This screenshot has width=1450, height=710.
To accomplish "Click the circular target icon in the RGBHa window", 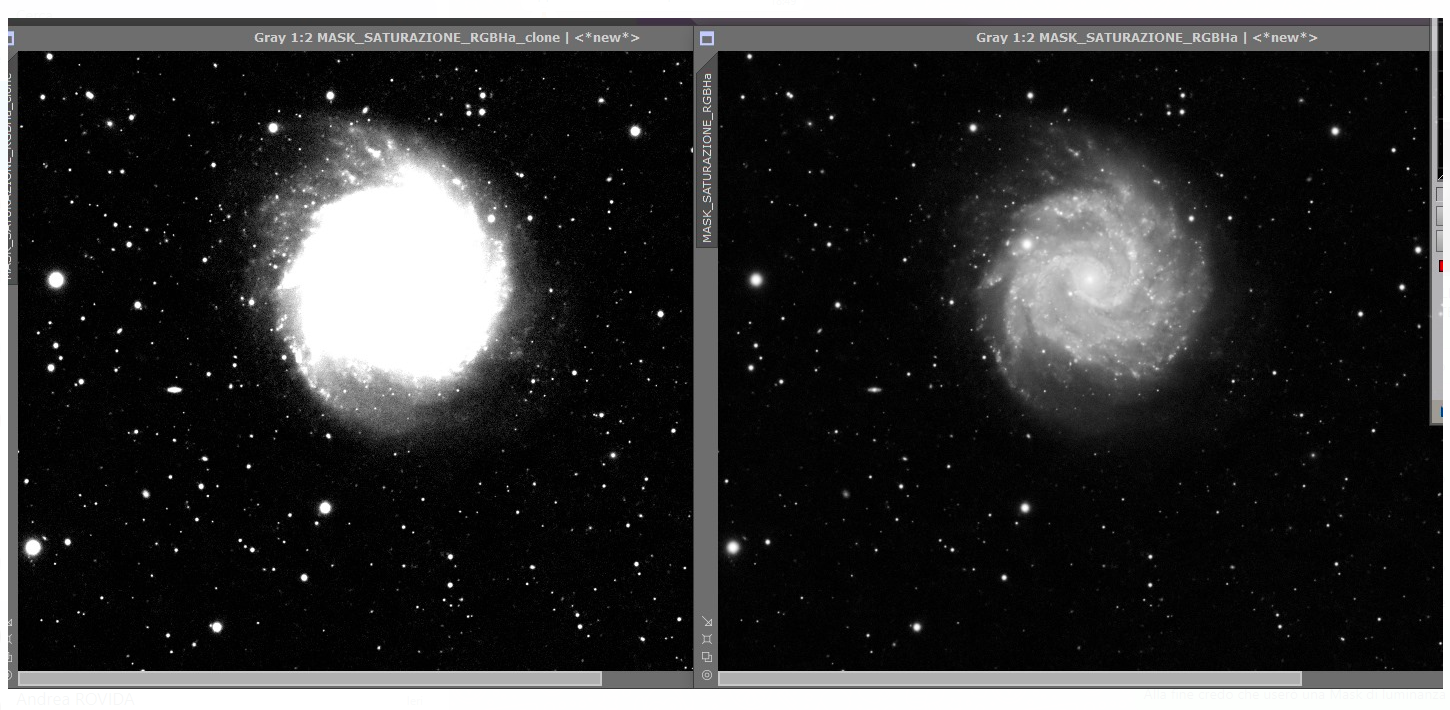I will click(x=707, y=675).
